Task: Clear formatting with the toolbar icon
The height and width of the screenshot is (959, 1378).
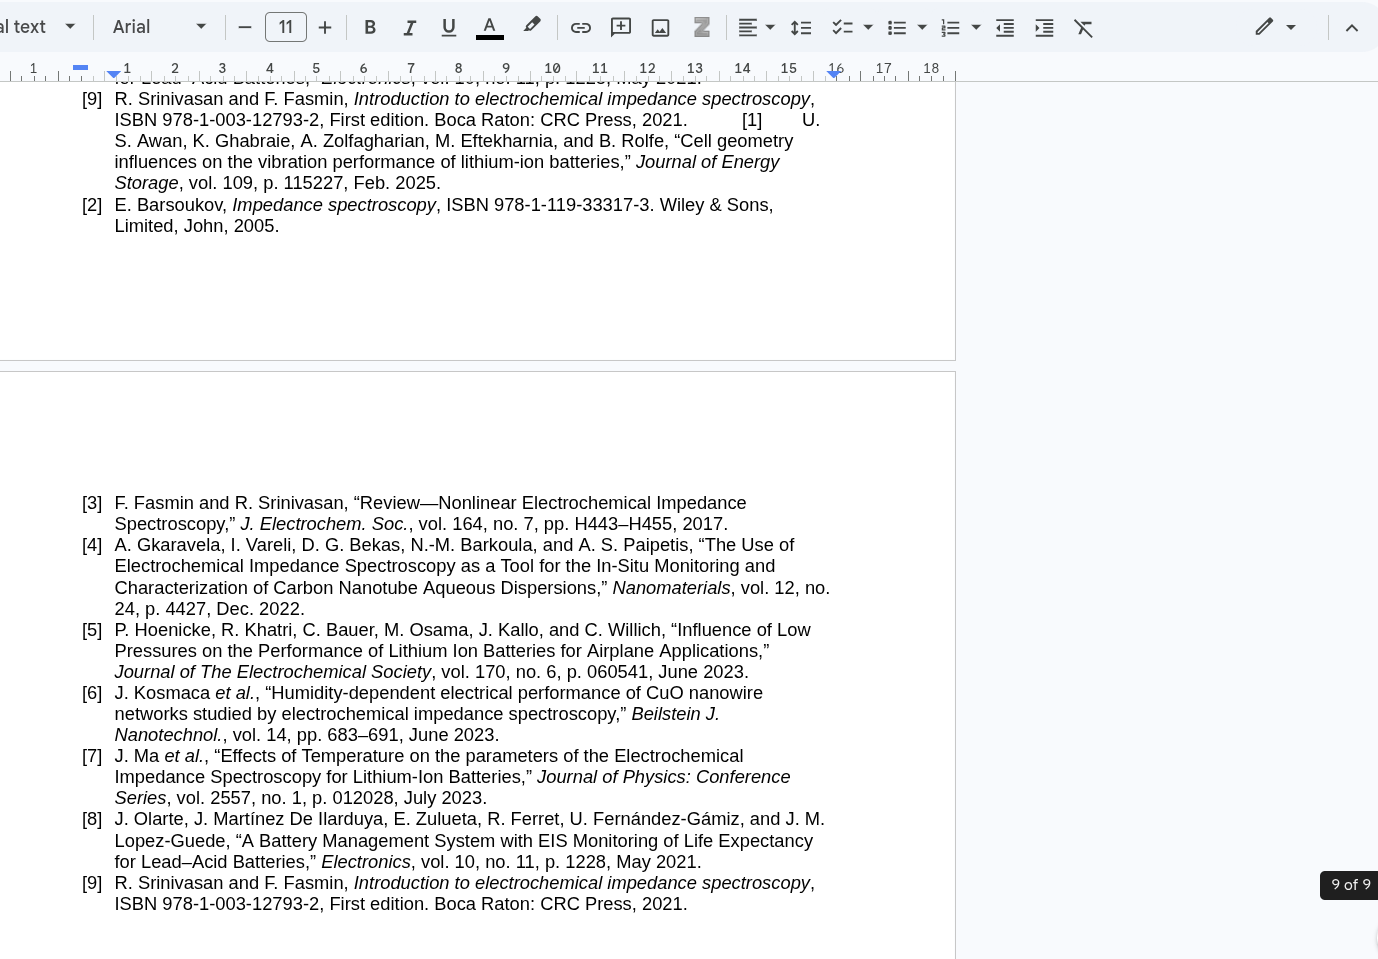Action: click(x=1084, y=27)
